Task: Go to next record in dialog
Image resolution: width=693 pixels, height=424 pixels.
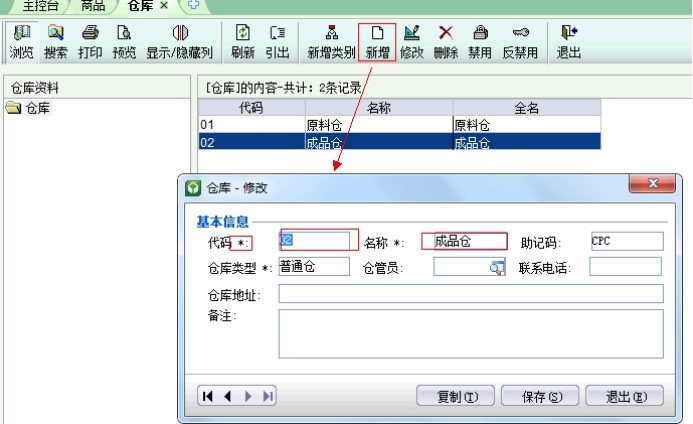Action: pos(248,396)
